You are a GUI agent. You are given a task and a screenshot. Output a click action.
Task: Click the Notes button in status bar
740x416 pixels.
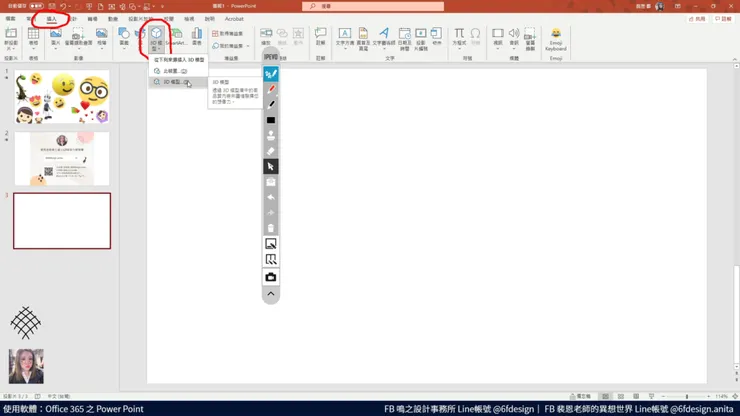click(581, 396)
